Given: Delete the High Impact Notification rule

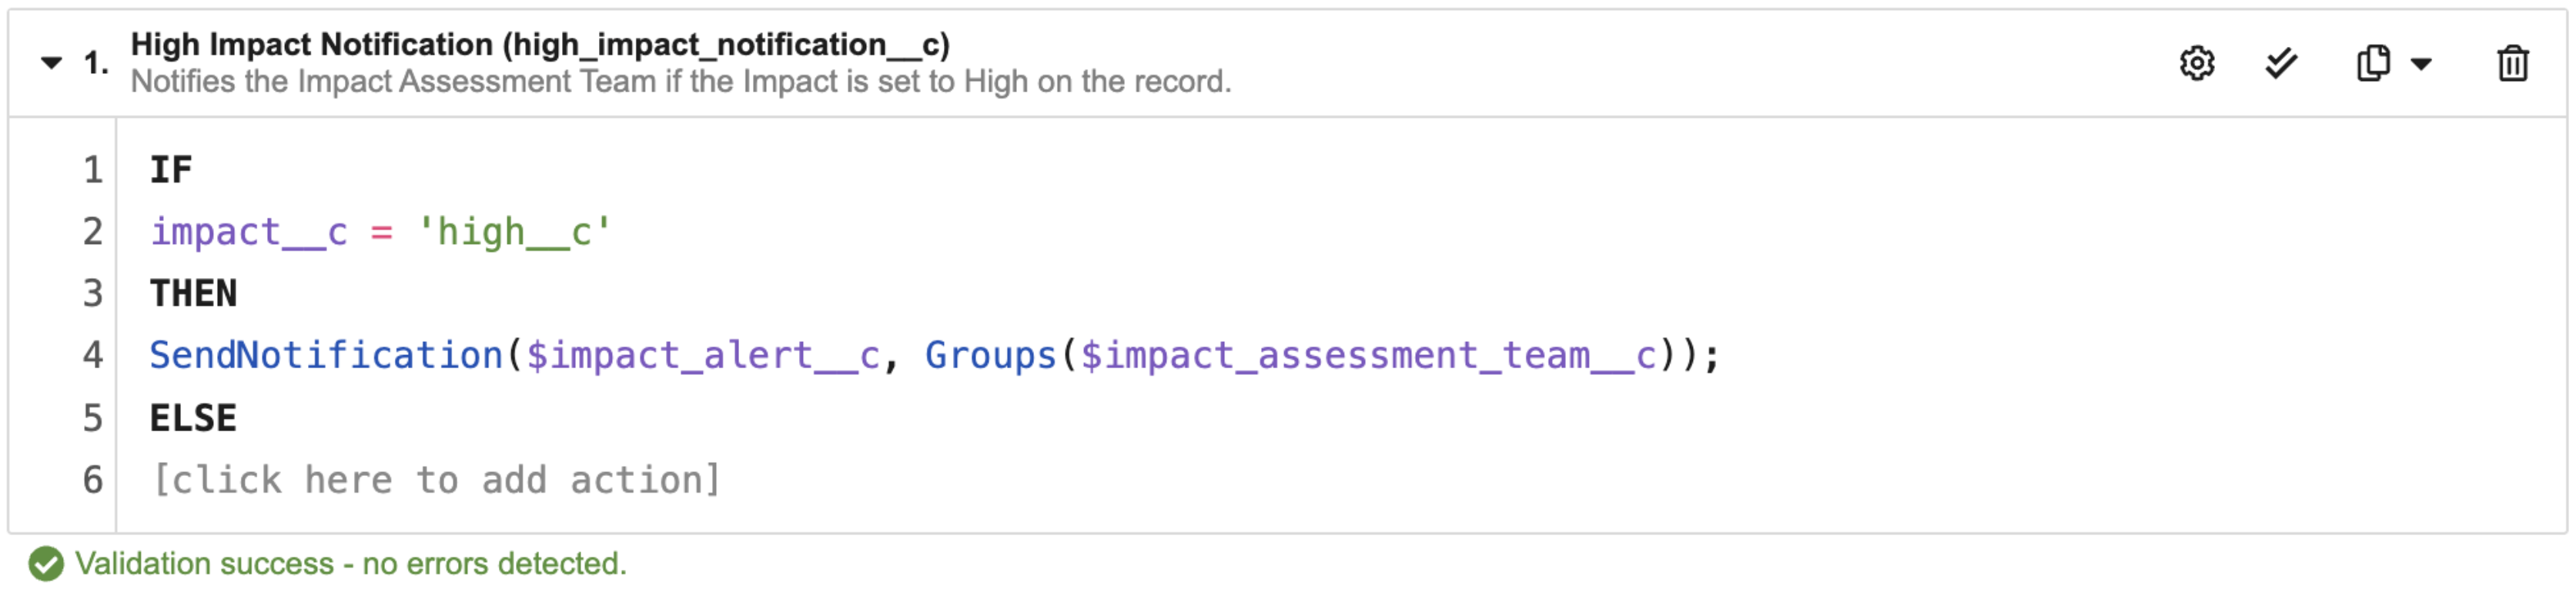Looking at the screenshot, I should pos(2513,63).
